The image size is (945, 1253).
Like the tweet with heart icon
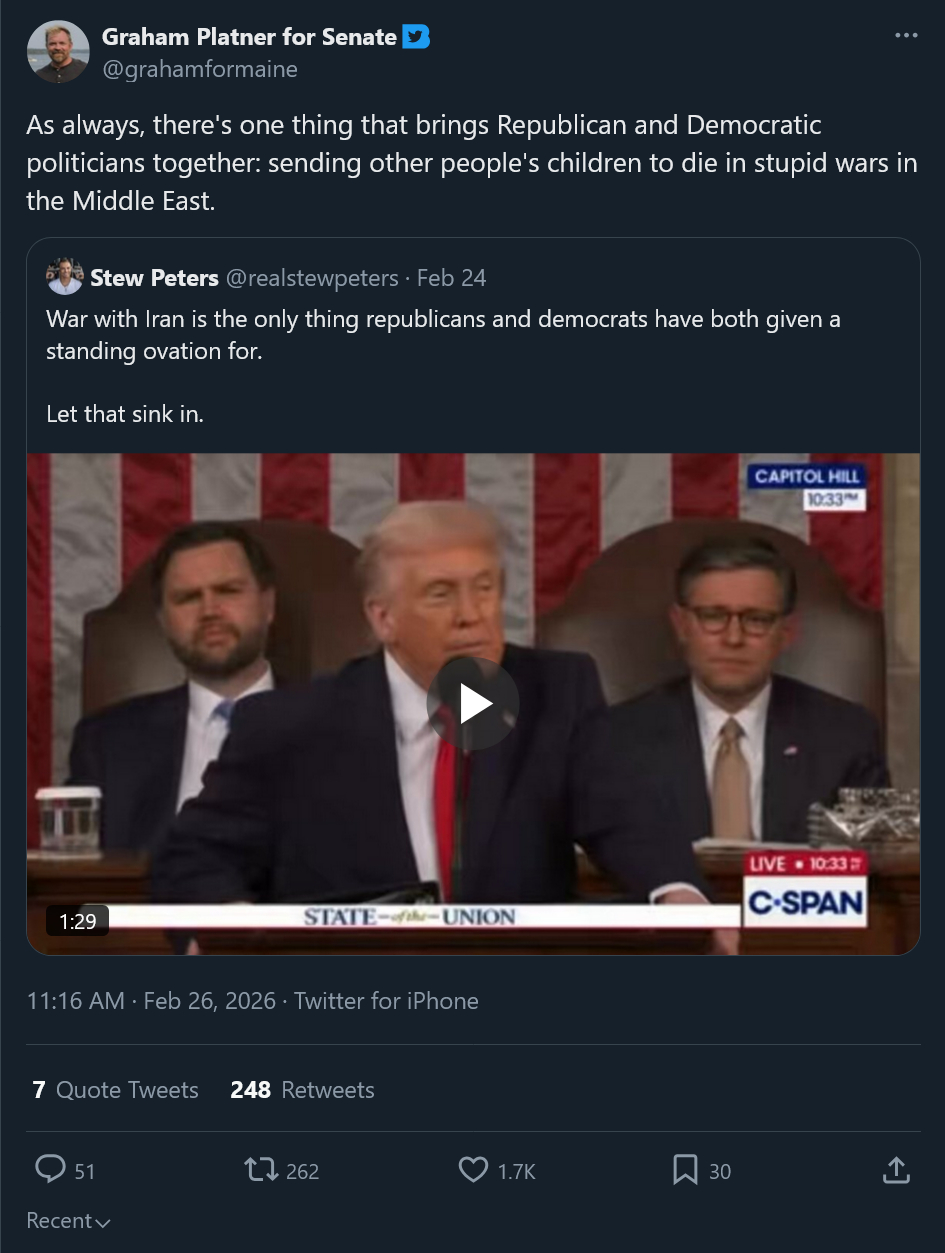473,1169
